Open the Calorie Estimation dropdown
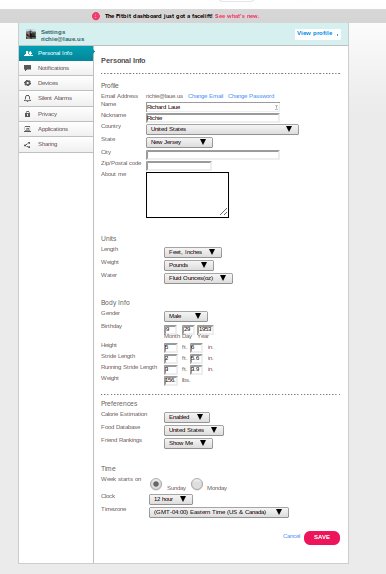 [187, 417]
